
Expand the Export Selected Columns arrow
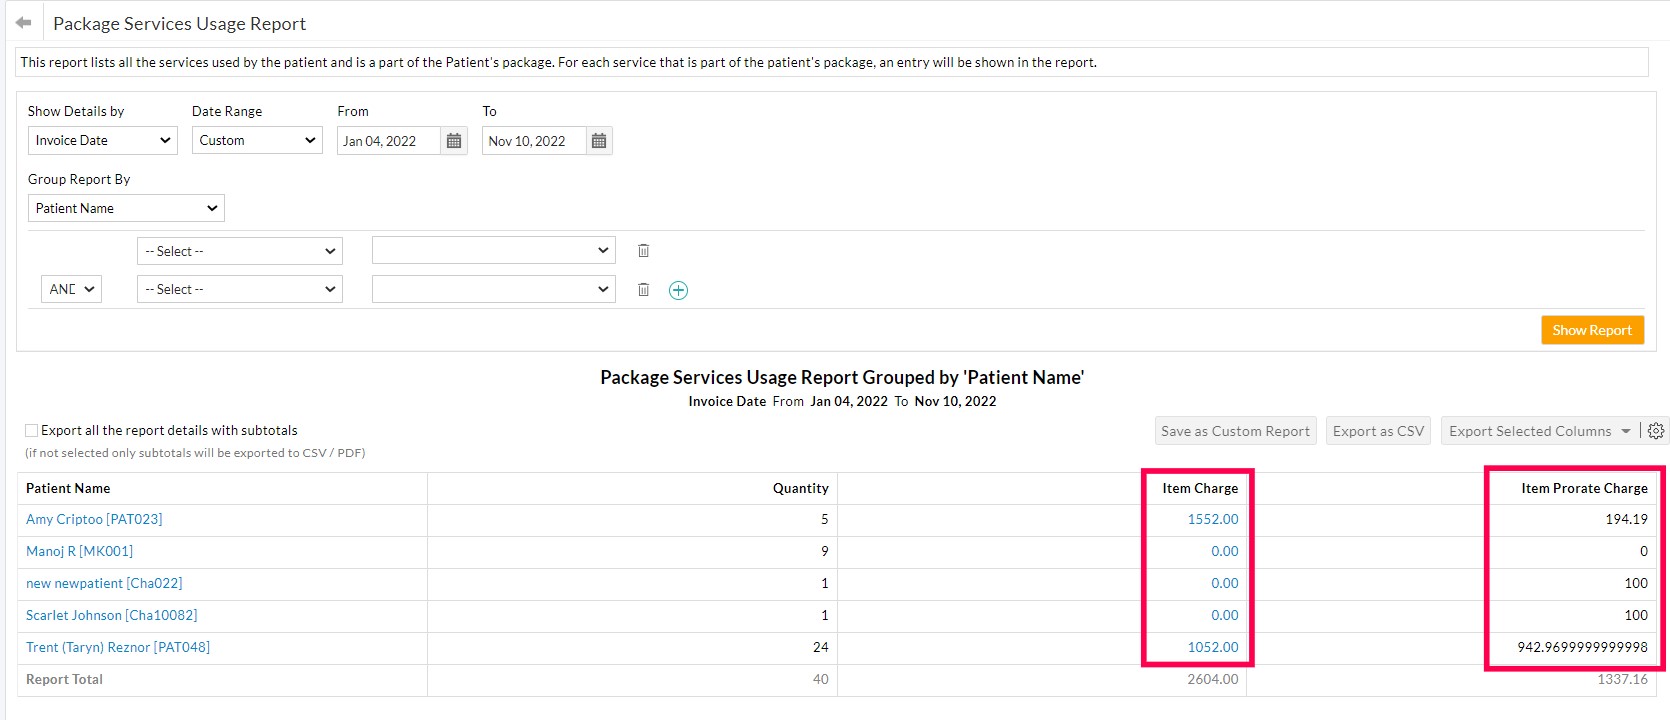tap(1626, 431)
